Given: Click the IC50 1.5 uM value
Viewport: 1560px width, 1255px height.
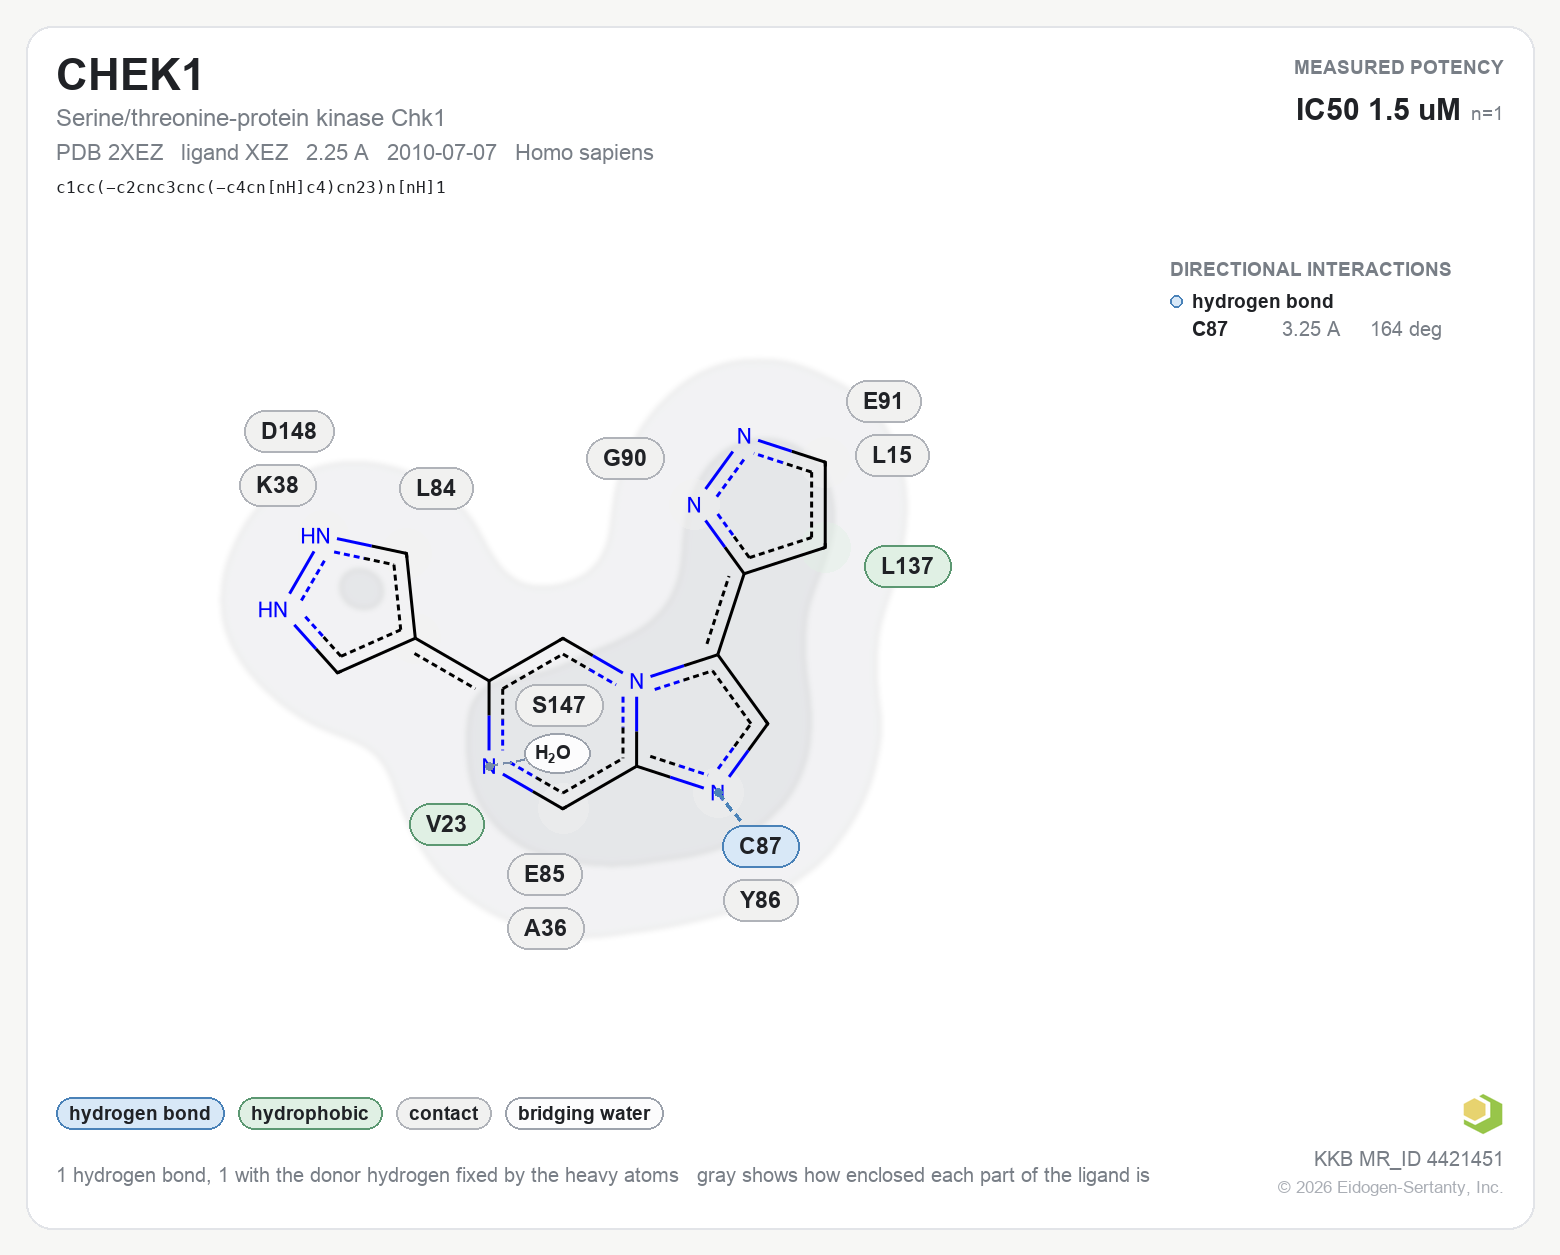Looking at the screenshot, I should click(1378, 110).
